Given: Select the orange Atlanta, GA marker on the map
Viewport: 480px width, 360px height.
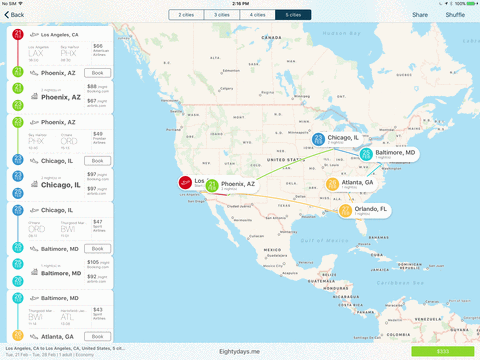Looking at the screenshot, I should 332,184.
